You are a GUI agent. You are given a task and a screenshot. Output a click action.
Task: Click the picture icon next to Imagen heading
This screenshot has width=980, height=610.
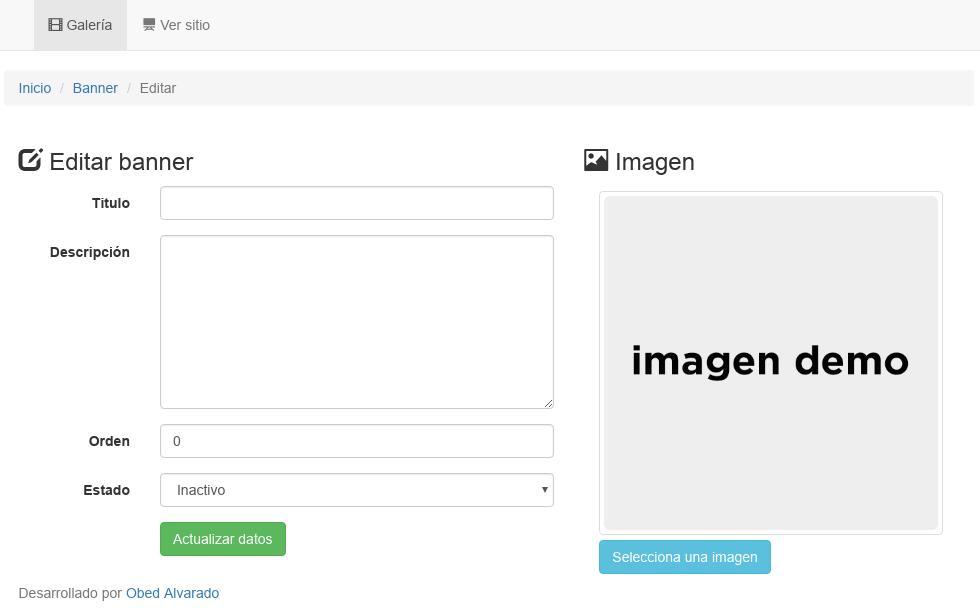click(x=596, y=160)
